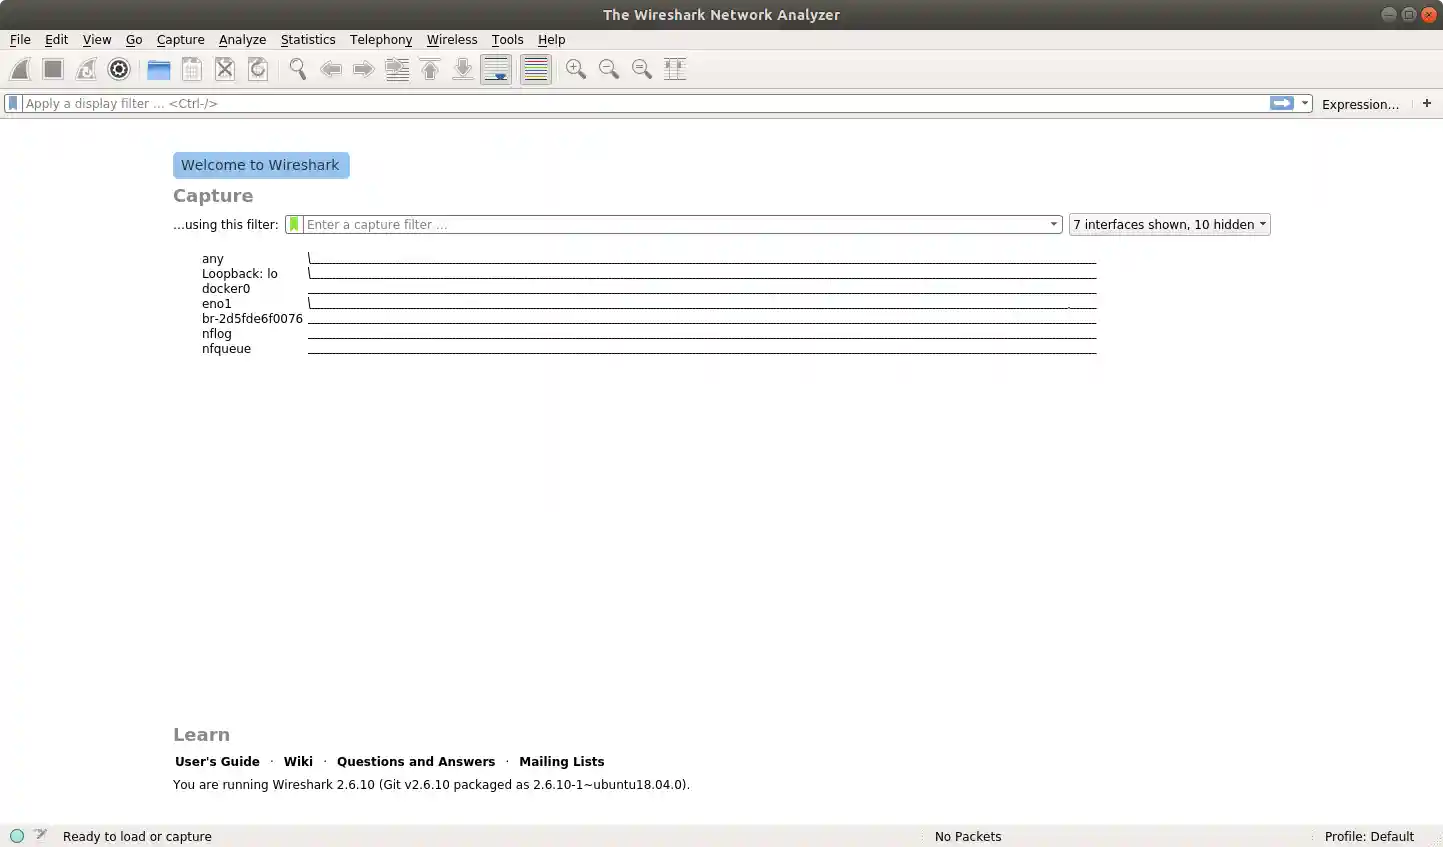This screenshot has width=1443, height=847.
Task: Click the zoom in toolbar icon
Action: (x=575, y=69)
